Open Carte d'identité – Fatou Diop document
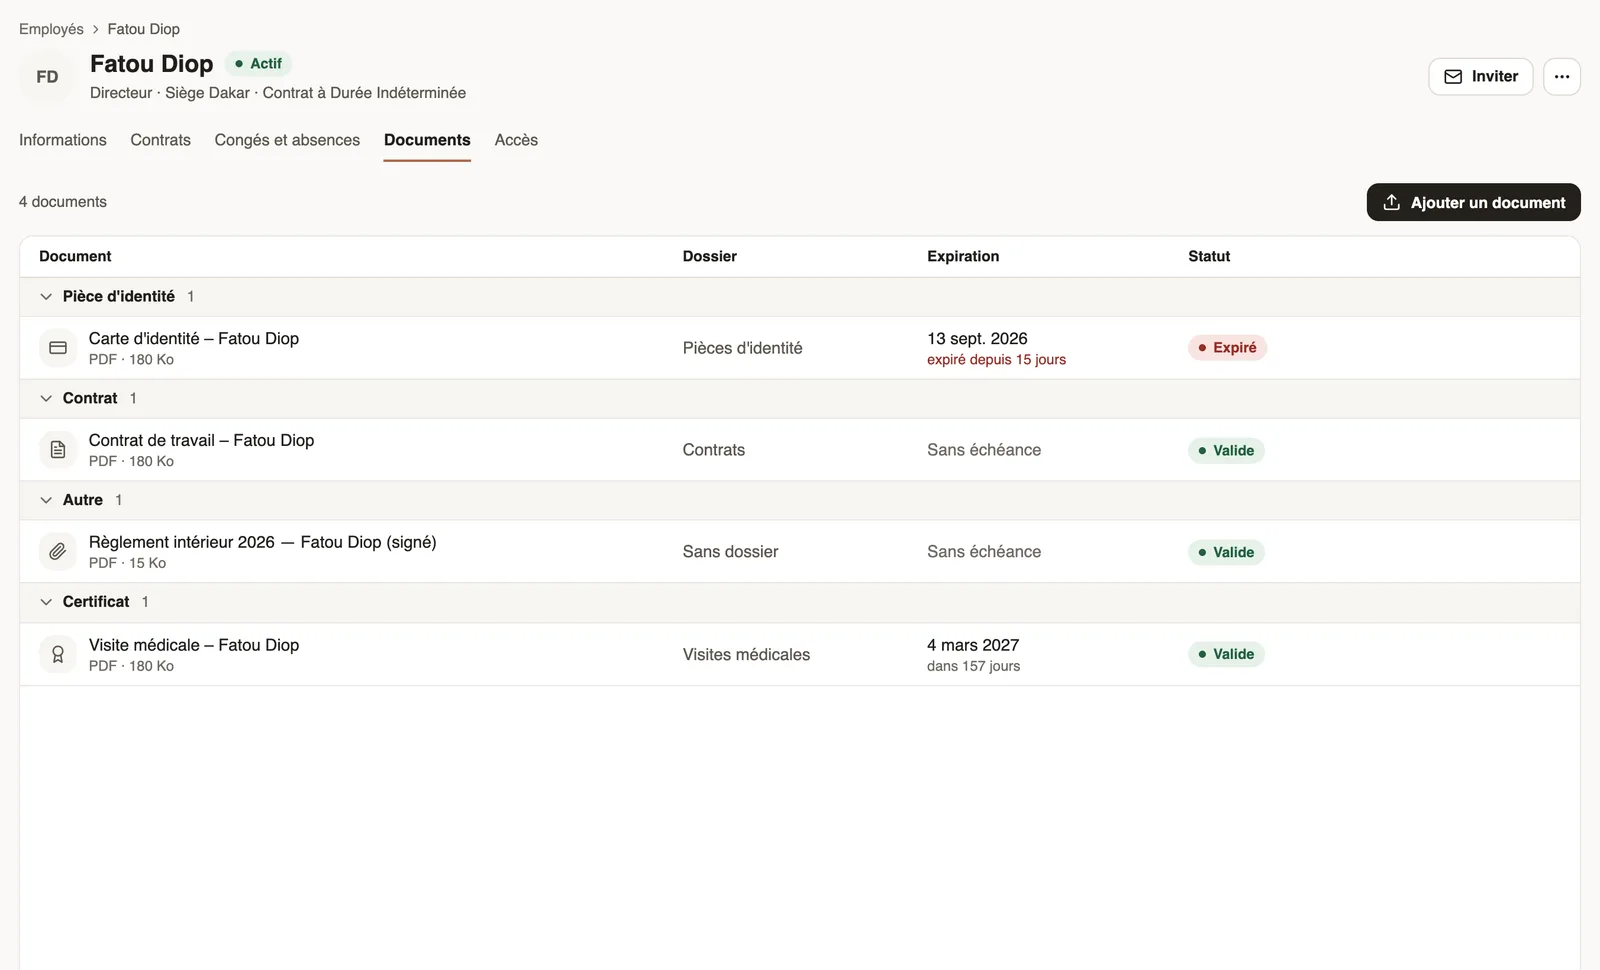This screenshot has width=1600, height=970. pyautogui.click(x=194, y=339)
